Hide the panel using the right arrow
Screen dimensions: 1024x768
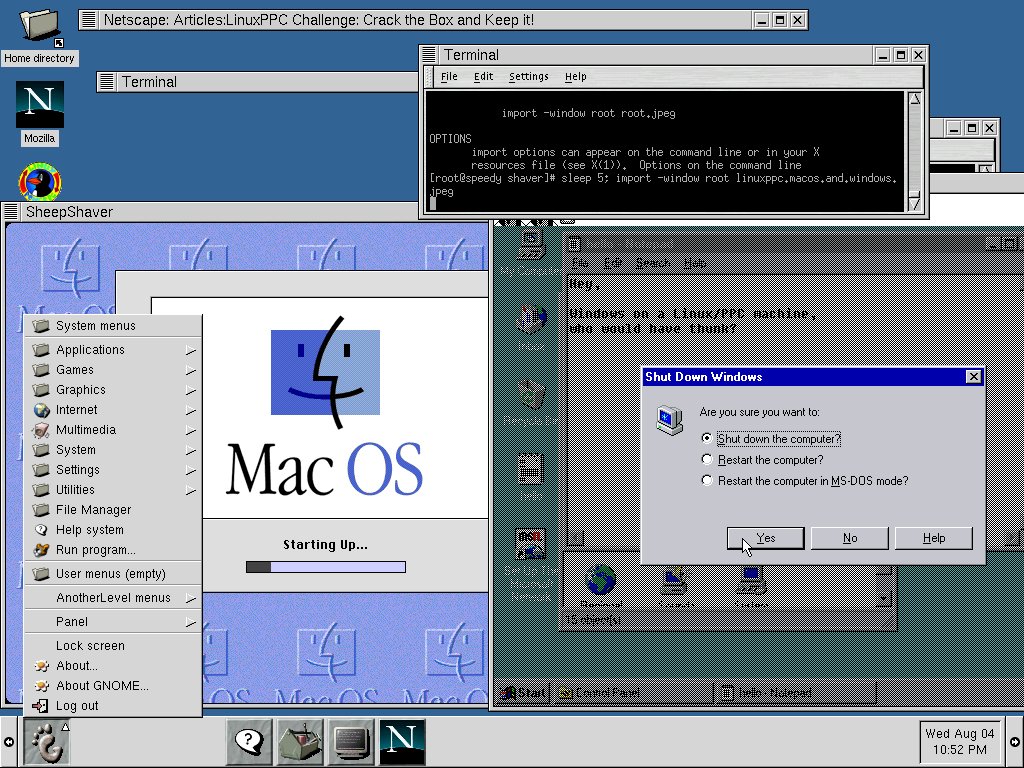[x=1015, y=742]
